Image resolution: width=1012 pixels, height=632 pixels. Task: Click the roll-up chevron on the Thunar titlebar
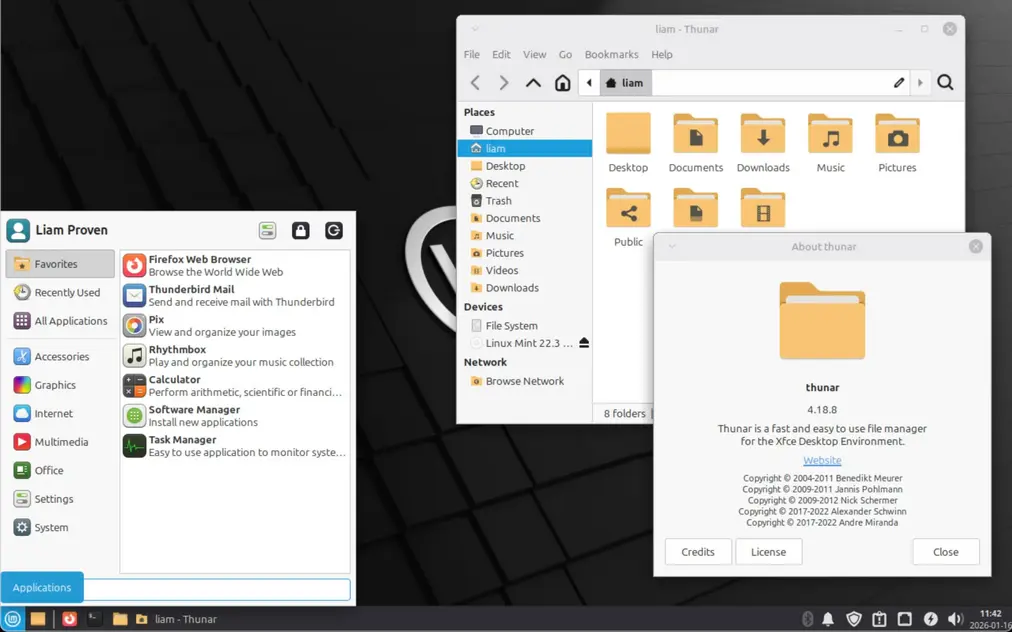[x=473, y=29]
